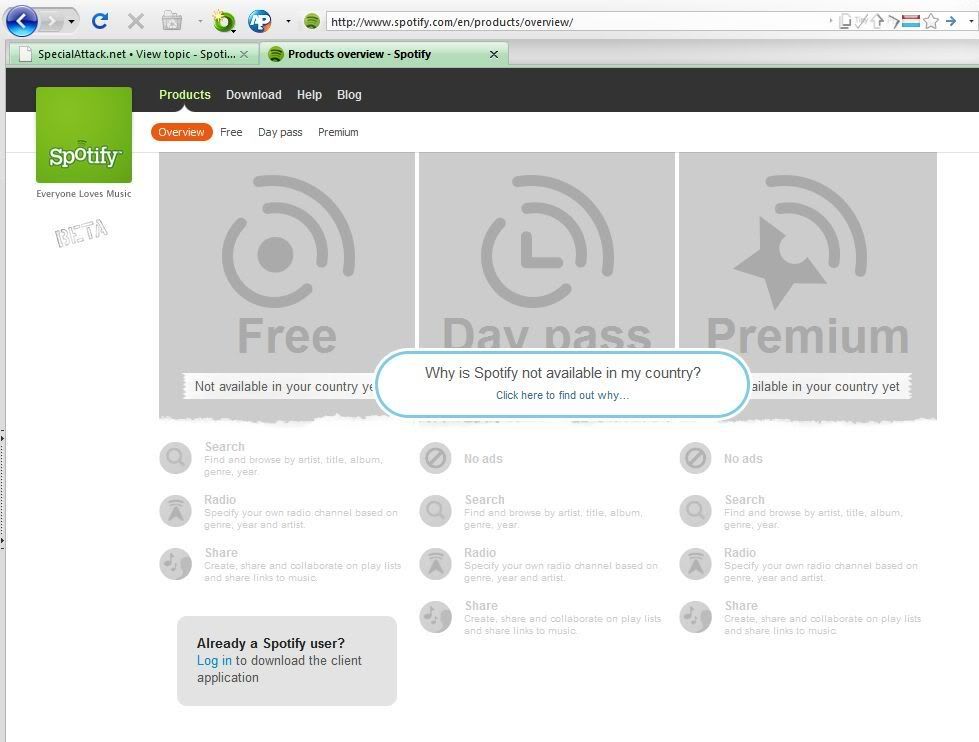979x742 pixels.
Task: Open the Help nav link
Action: 309,95
